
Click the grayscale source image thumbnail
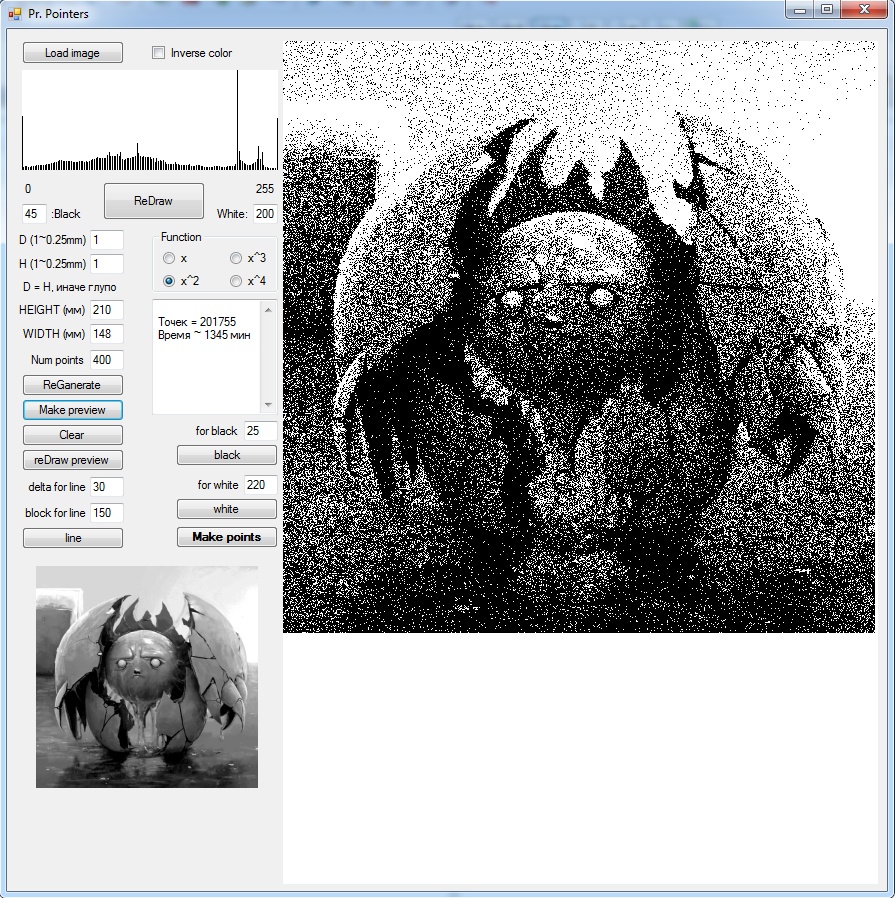147,677
